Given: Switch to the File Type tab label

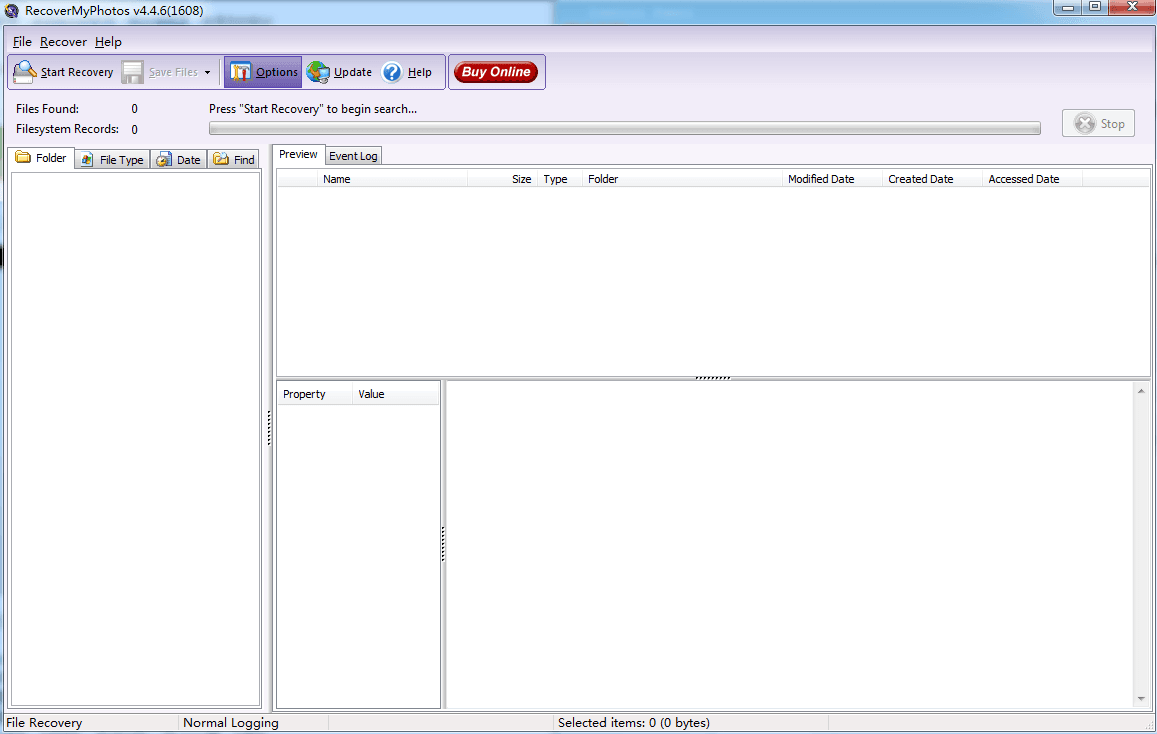Looking at the screenshot, I should 122,160.
